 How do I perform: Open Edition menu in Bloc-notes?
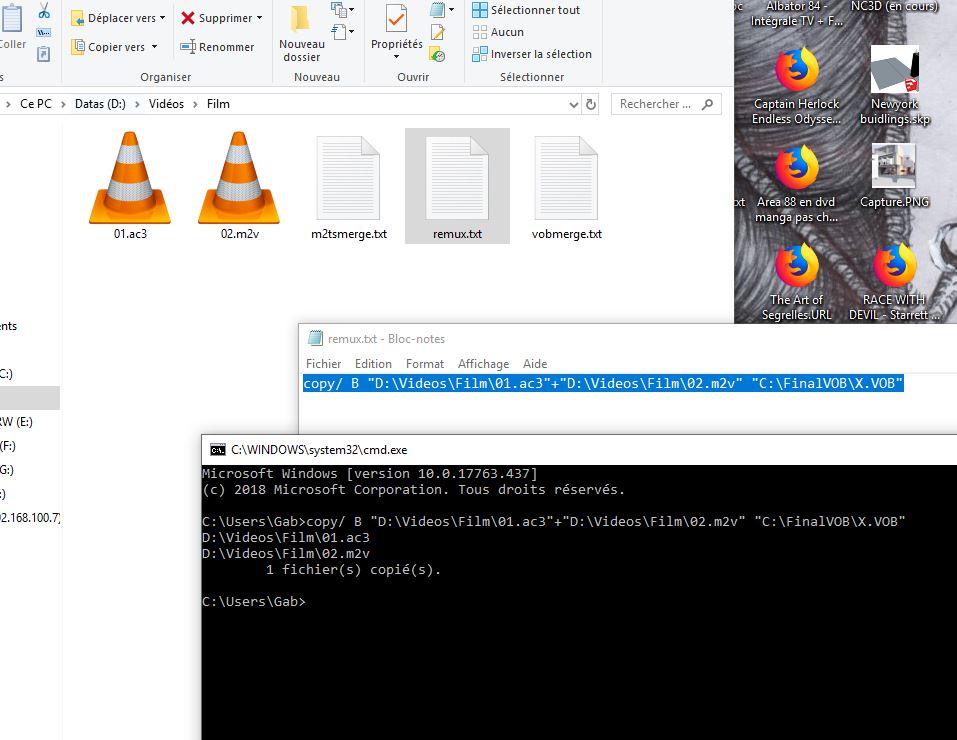click(373, 364)
